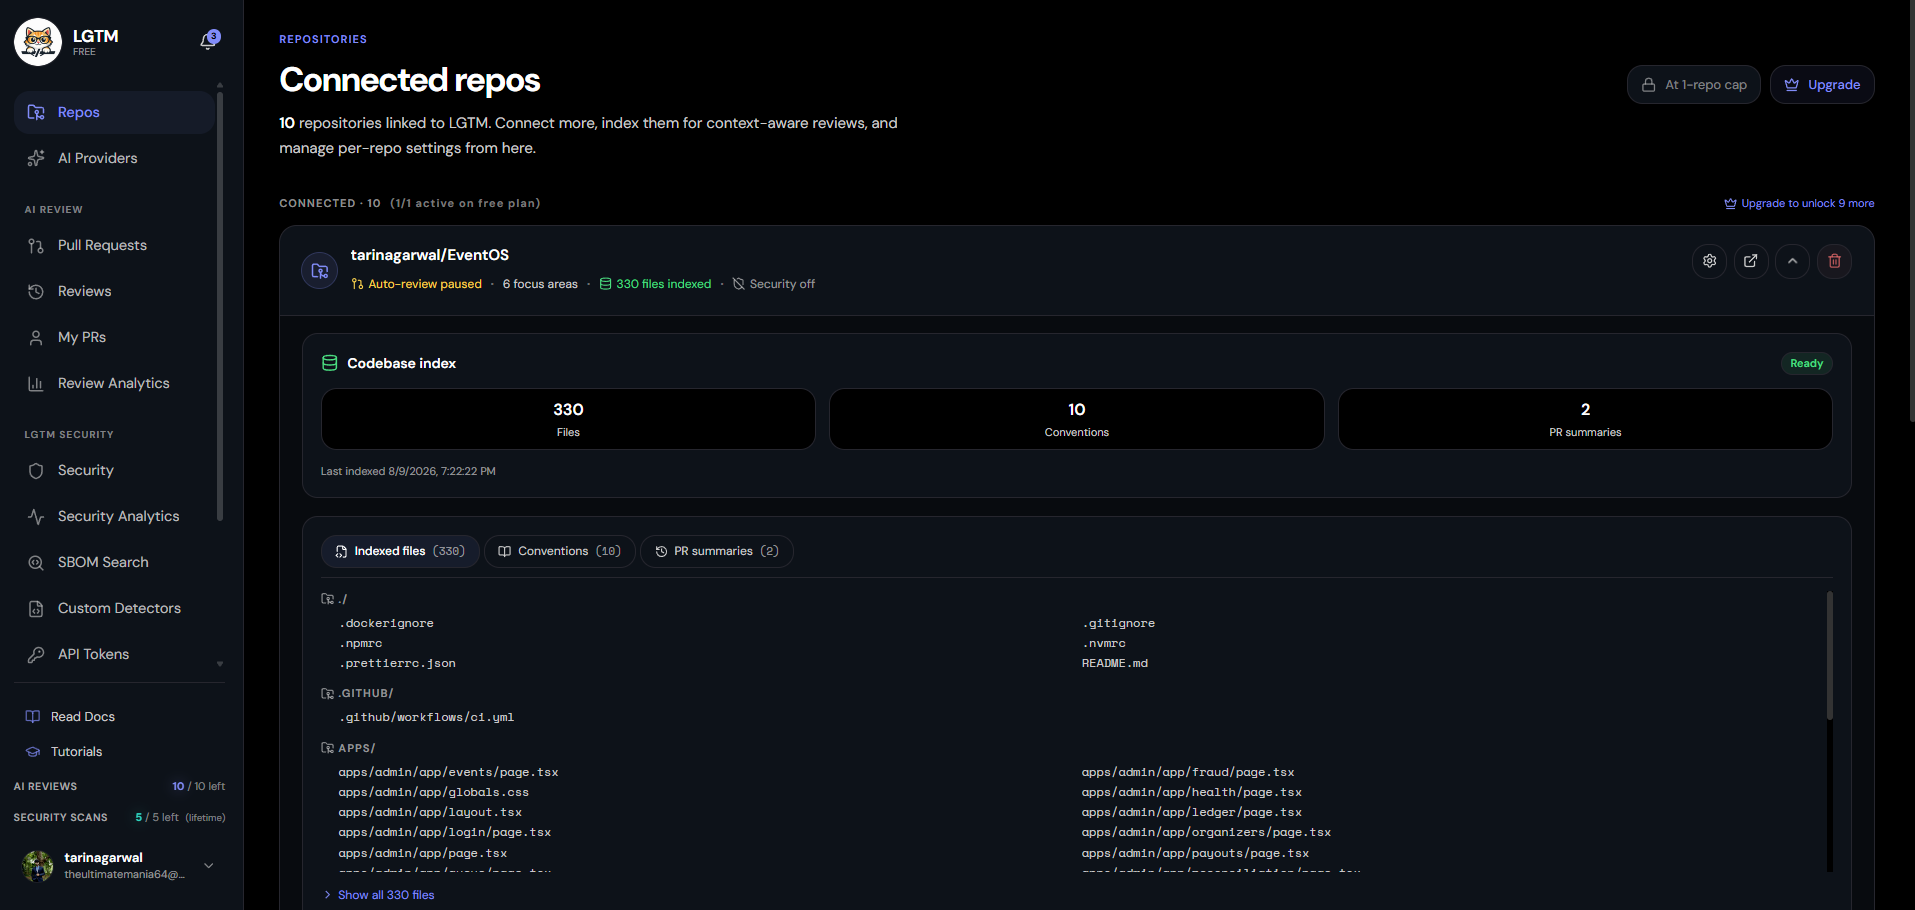
Task: Open Custom Detectors
Action: pos(114,608)
